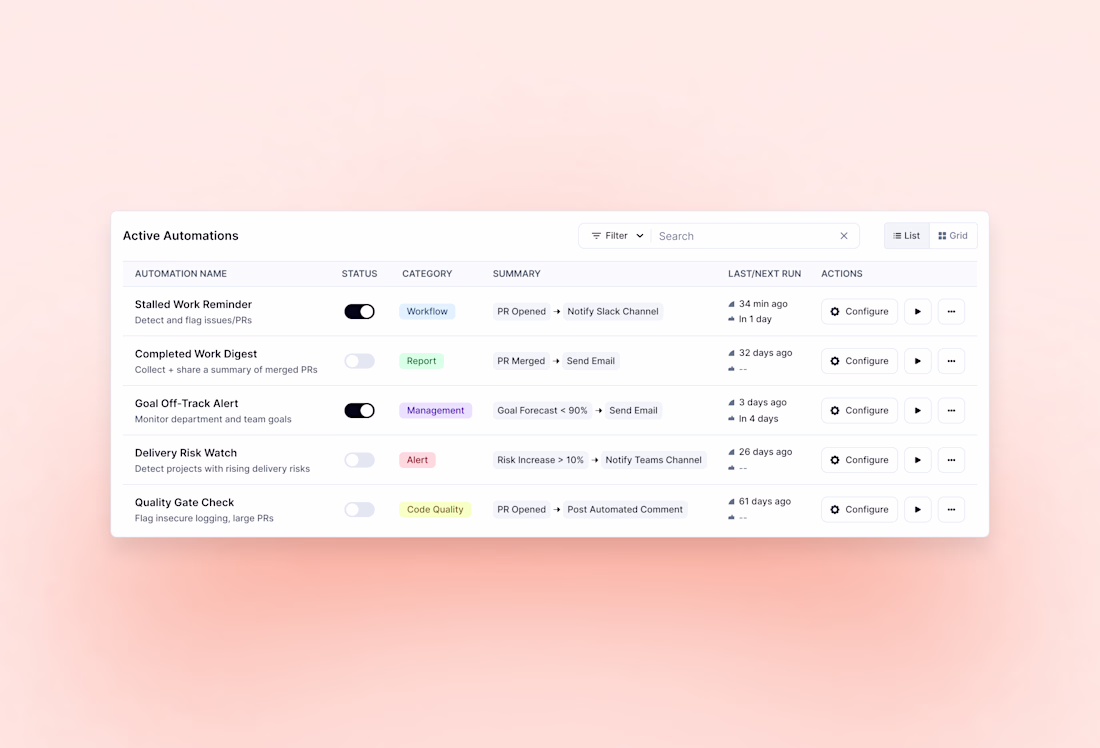Select the Code Quality category tag
The width and height of the screenshot is (1100, 748).
435,509
